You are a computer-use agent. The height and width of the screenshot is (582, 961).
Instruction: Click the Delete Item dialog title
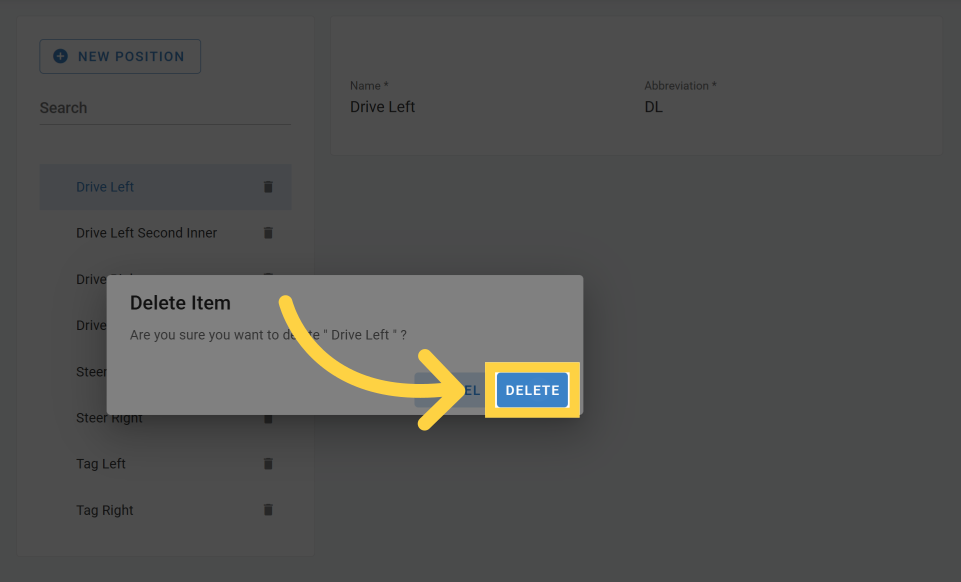180,303
